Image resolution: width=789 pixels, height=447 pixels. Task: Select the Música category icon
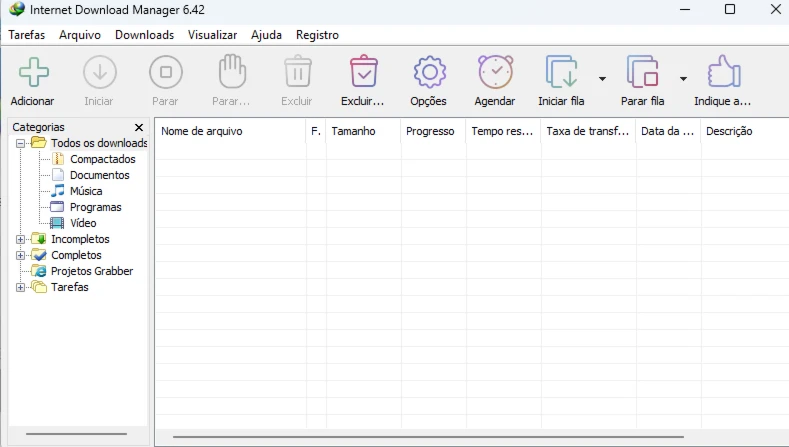[x=58, y=191]
